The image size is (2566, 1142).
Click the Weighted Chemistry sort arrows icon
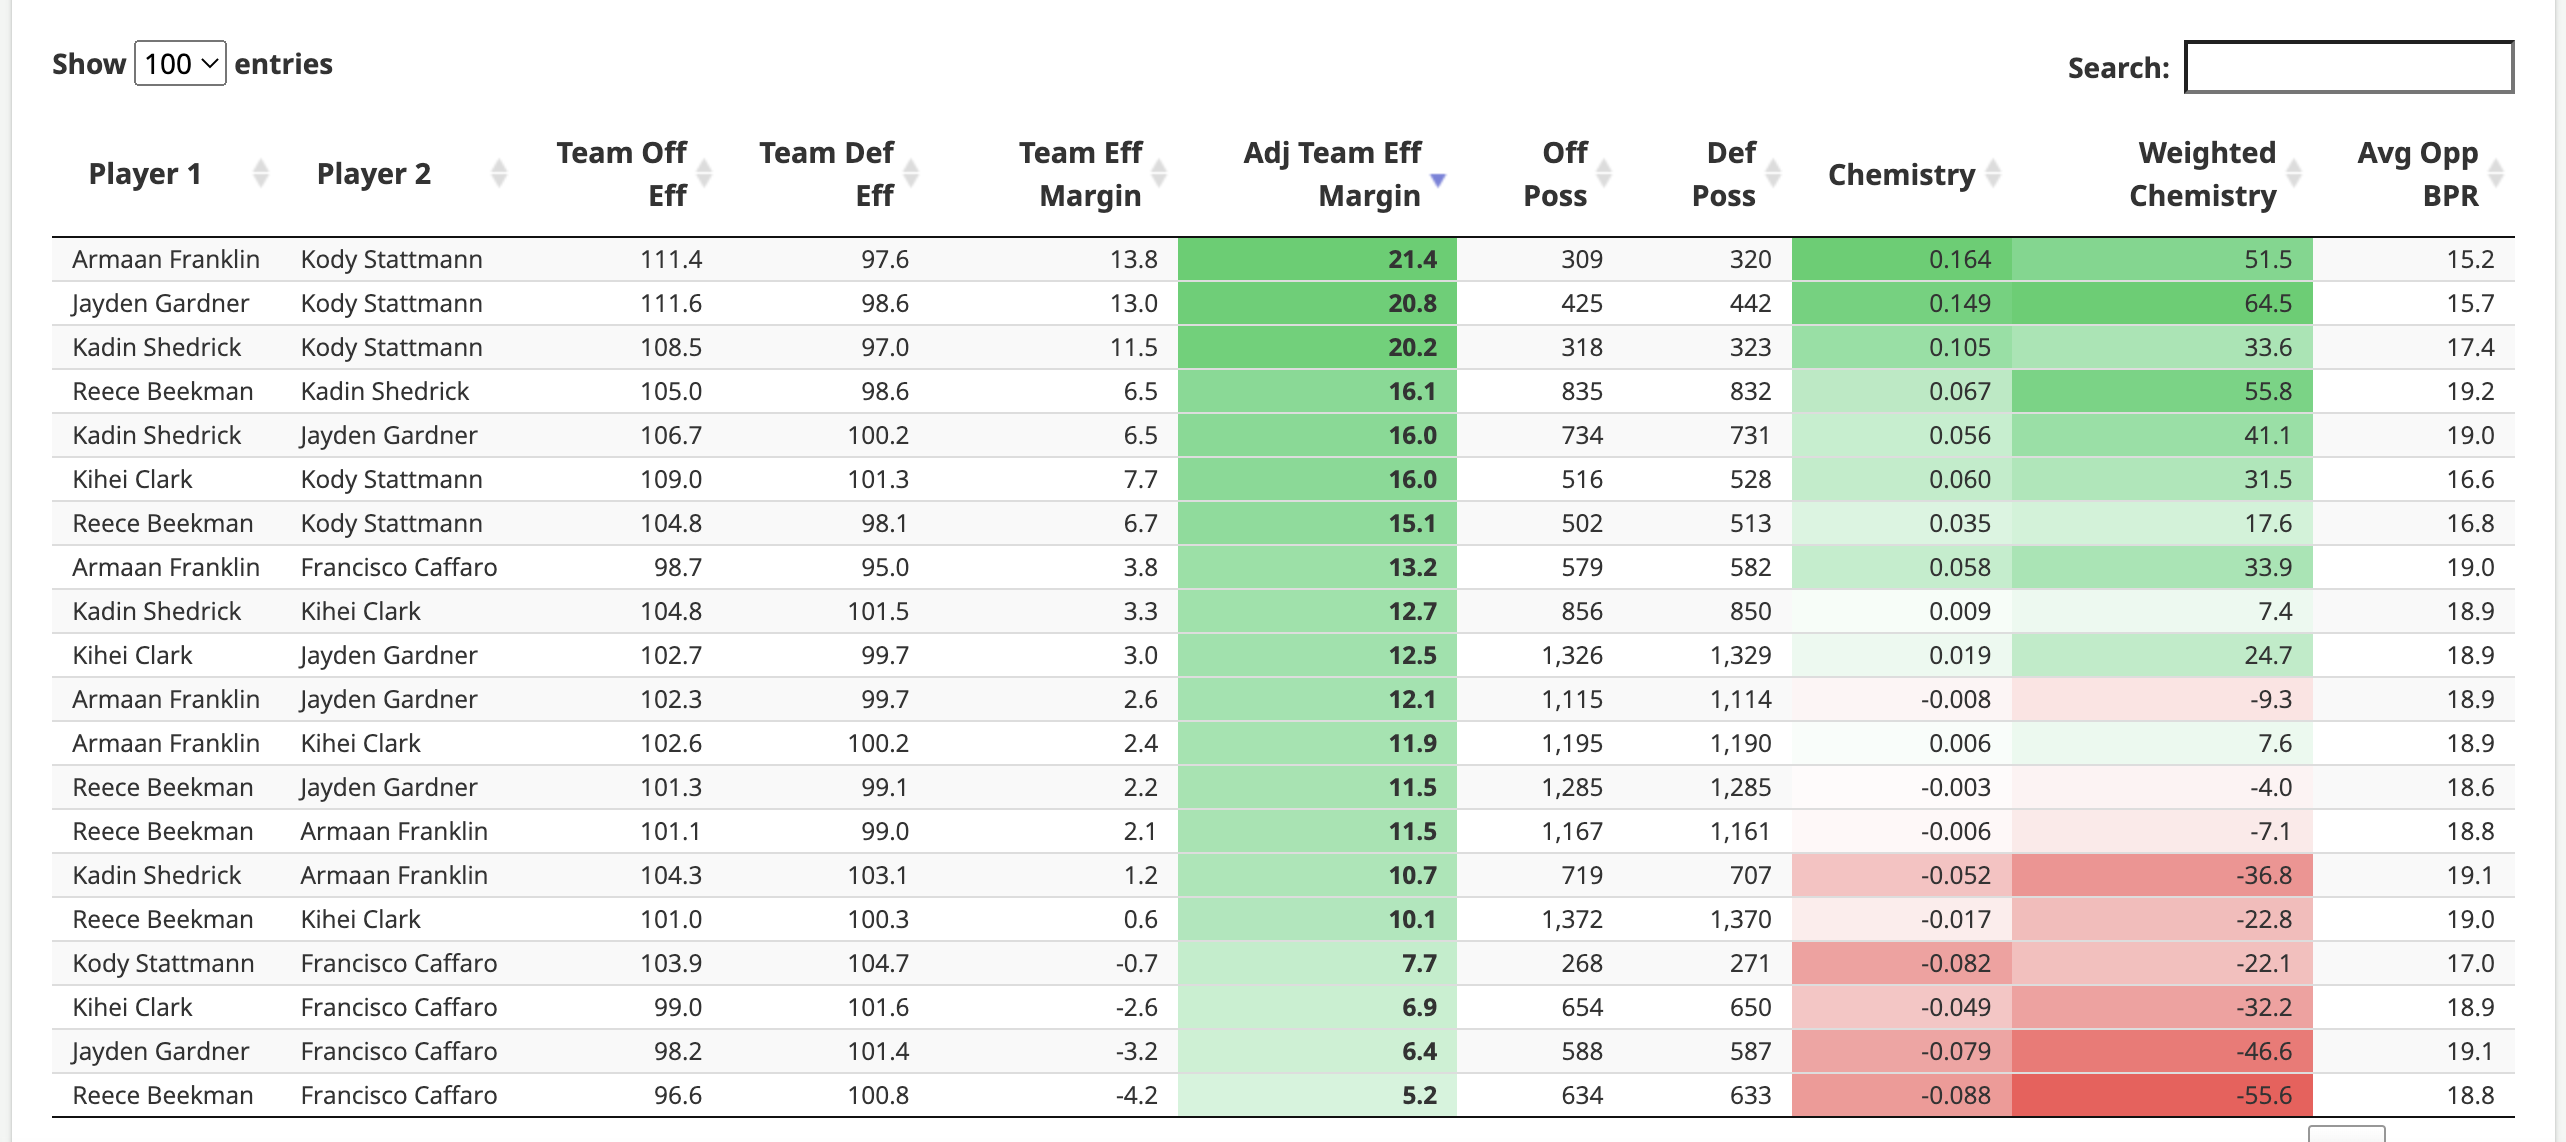2294,173
